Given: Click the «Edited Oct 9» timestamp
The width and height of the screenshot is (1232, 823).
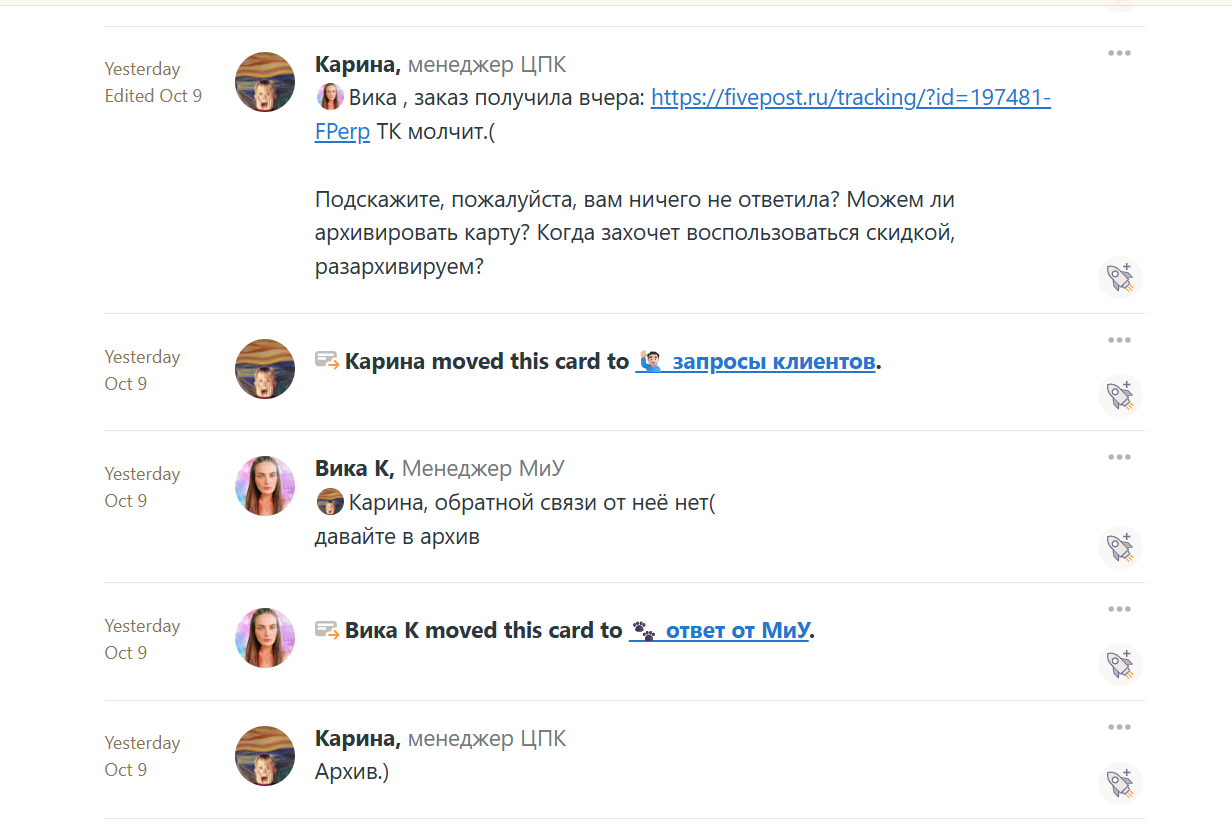Looking at the screenshot, I should click(x=153, y=96).
